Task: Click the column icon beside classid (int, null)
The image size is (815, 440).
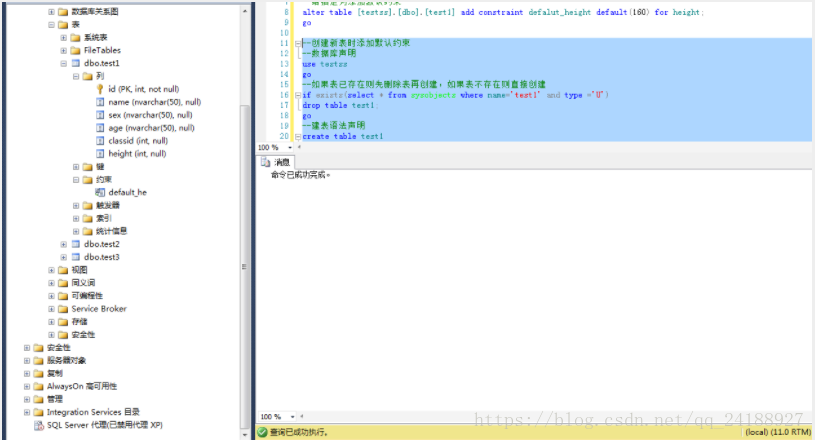Action: click(100, 141)
